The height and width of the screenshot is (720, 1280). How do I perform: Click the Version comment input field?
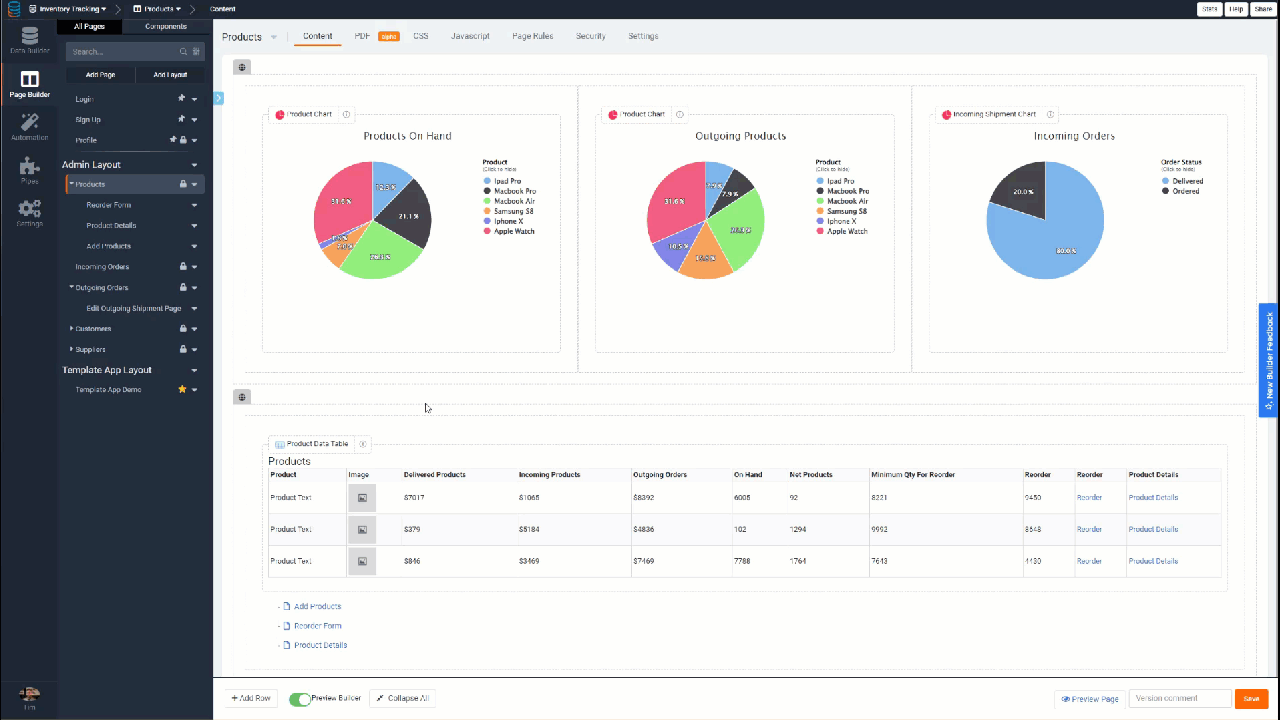1179,699
